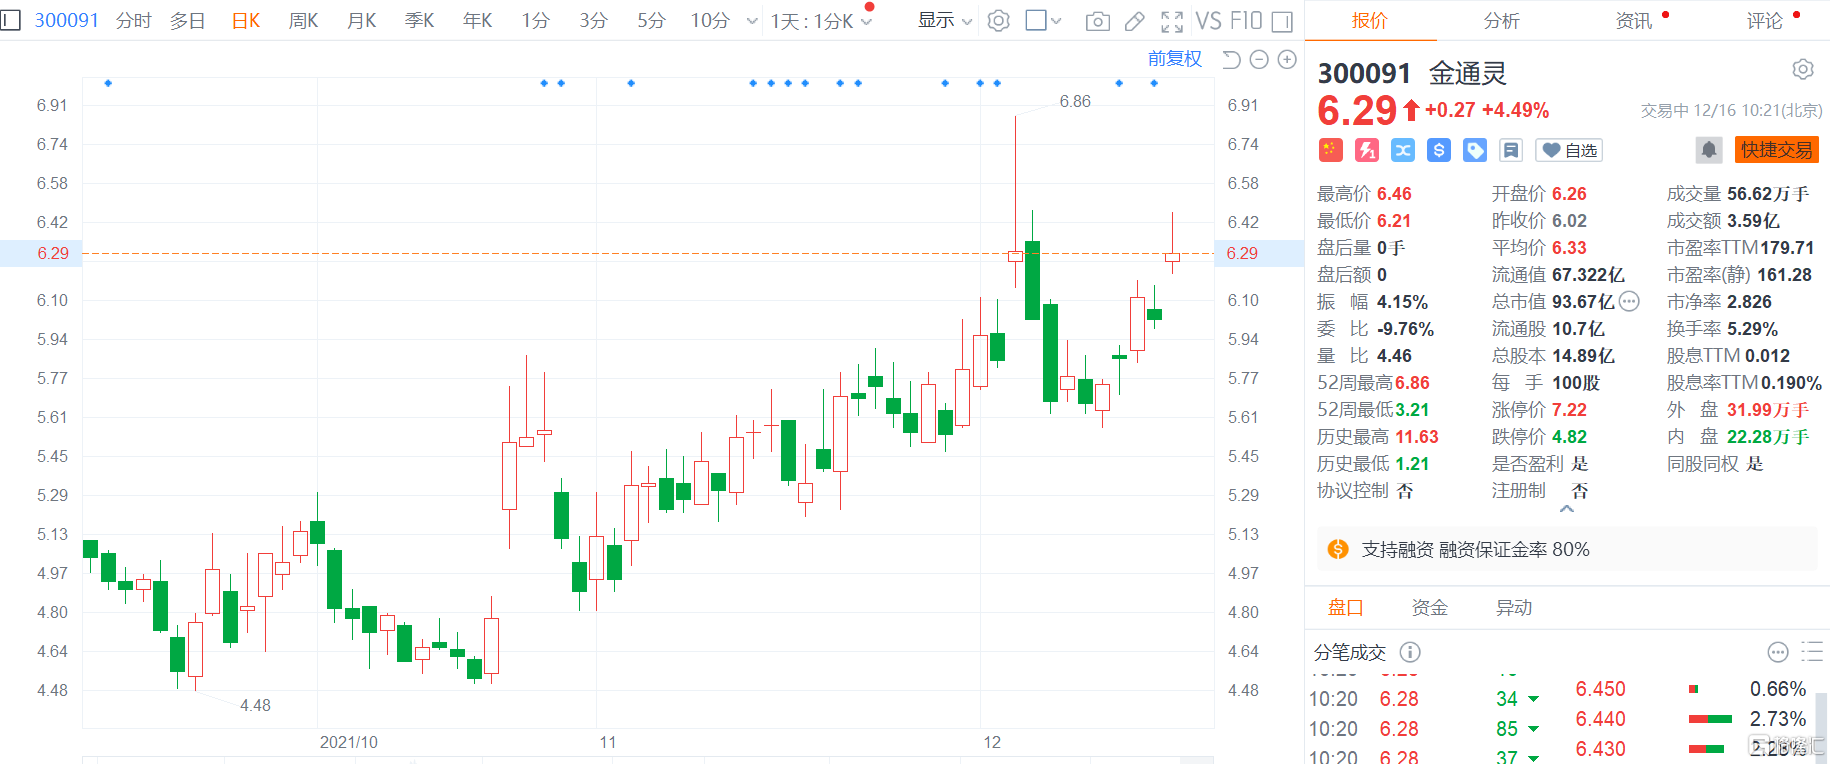The image size is (1831, 764).
Task: Toggle the left sidebar panel icon
Action: pyautogui.click(x=11, y=20)
